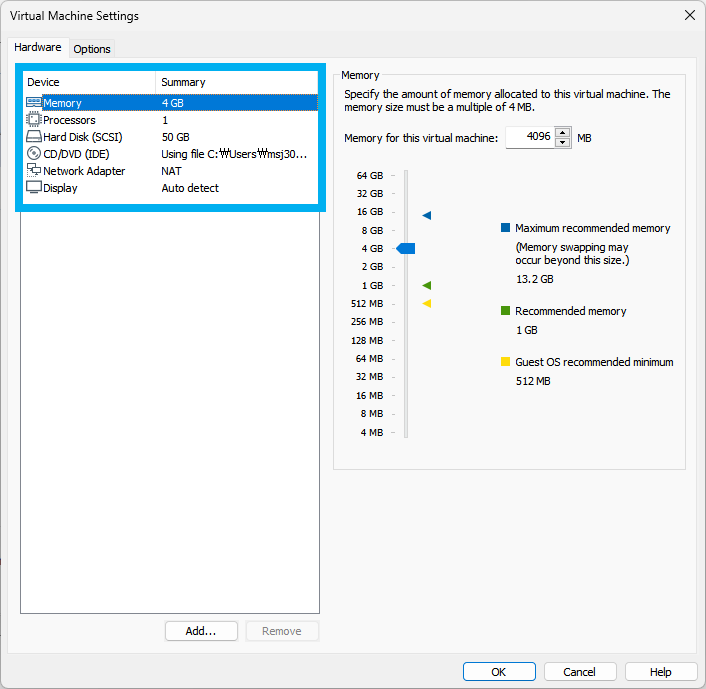Click the Device column header
The height and width of the screenshot is (689, 706).
coord(89,82)
